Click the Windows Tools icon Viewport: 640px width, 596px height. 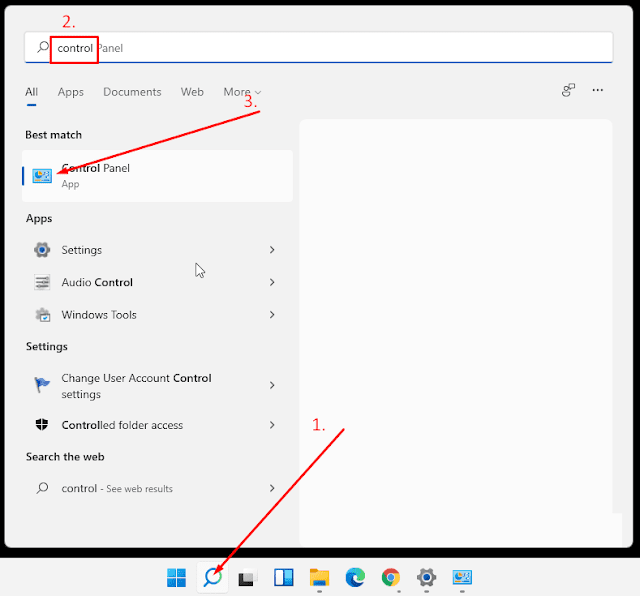[x=42, y=315]
